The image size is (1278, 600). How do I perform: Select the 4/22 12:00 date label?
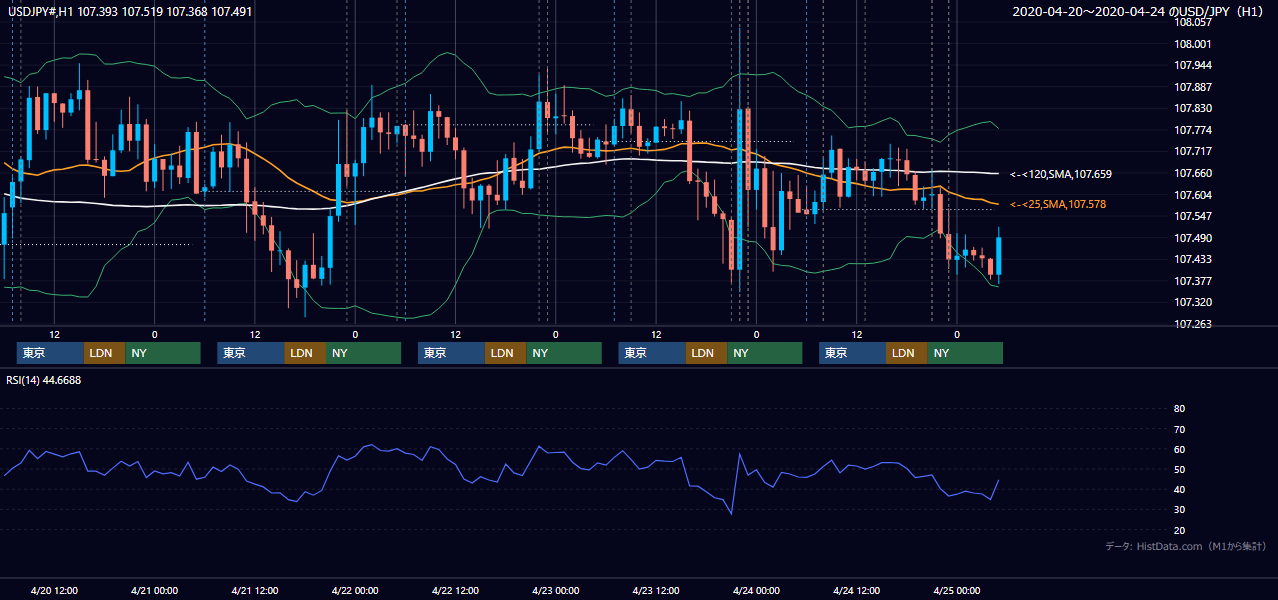455,590
